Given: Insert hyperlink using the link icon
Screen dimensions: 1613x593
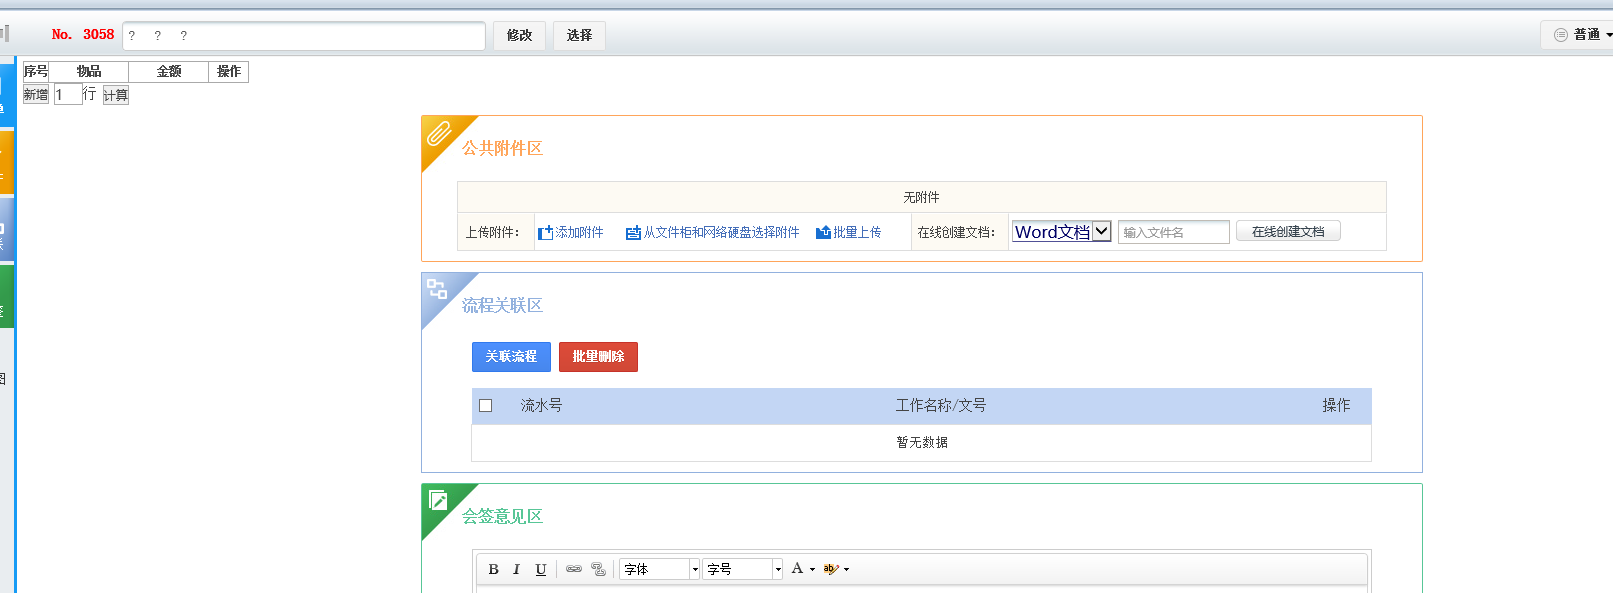Looking at the screenshot, I should (x=574, y=569).
